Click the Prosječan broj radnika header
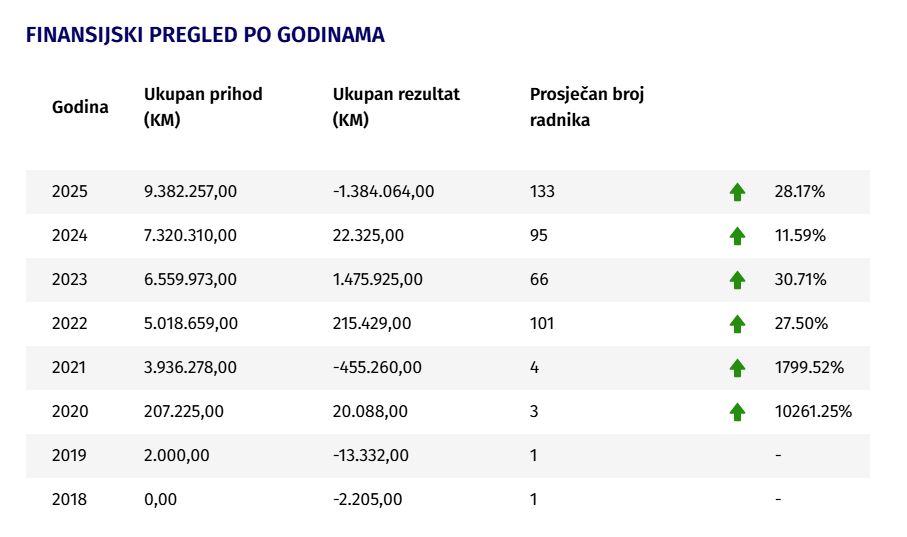Viewport: 907px width, 537px height. click(x=587, y=106)
